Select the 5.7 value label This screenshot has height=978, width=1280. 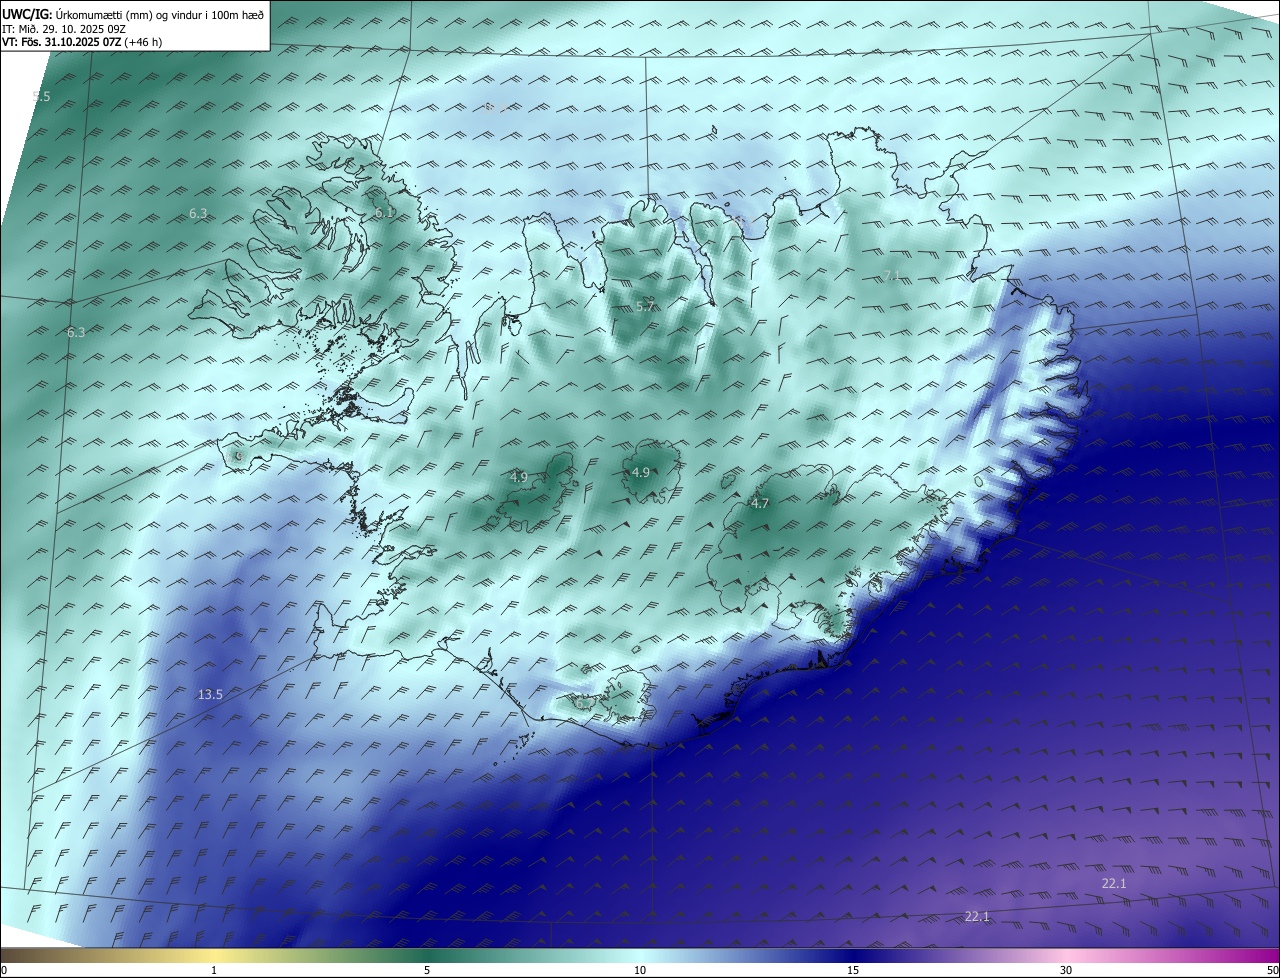click(x=645, y=306)
